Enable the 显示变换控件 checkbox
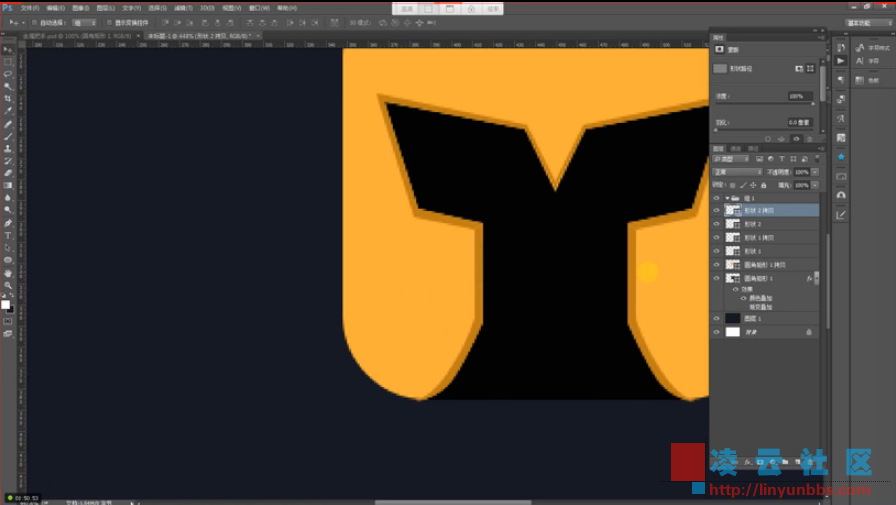The width and height of the screenshot is (896, 505). (x=109, y=23)
